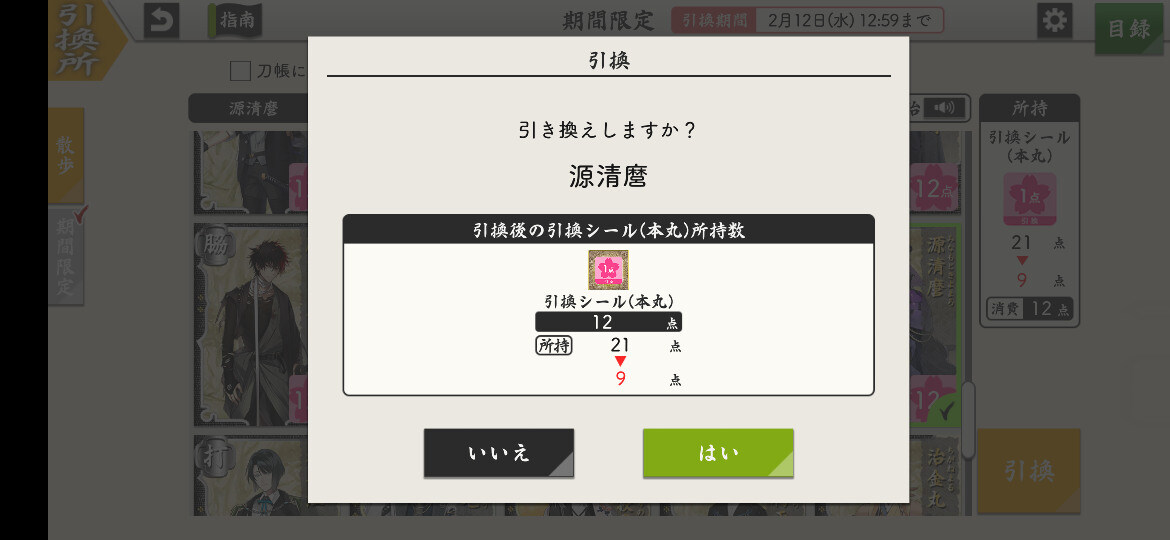Select the 期間限定 side tab
Screen dimensions: 1170x540
pos(66,256)
